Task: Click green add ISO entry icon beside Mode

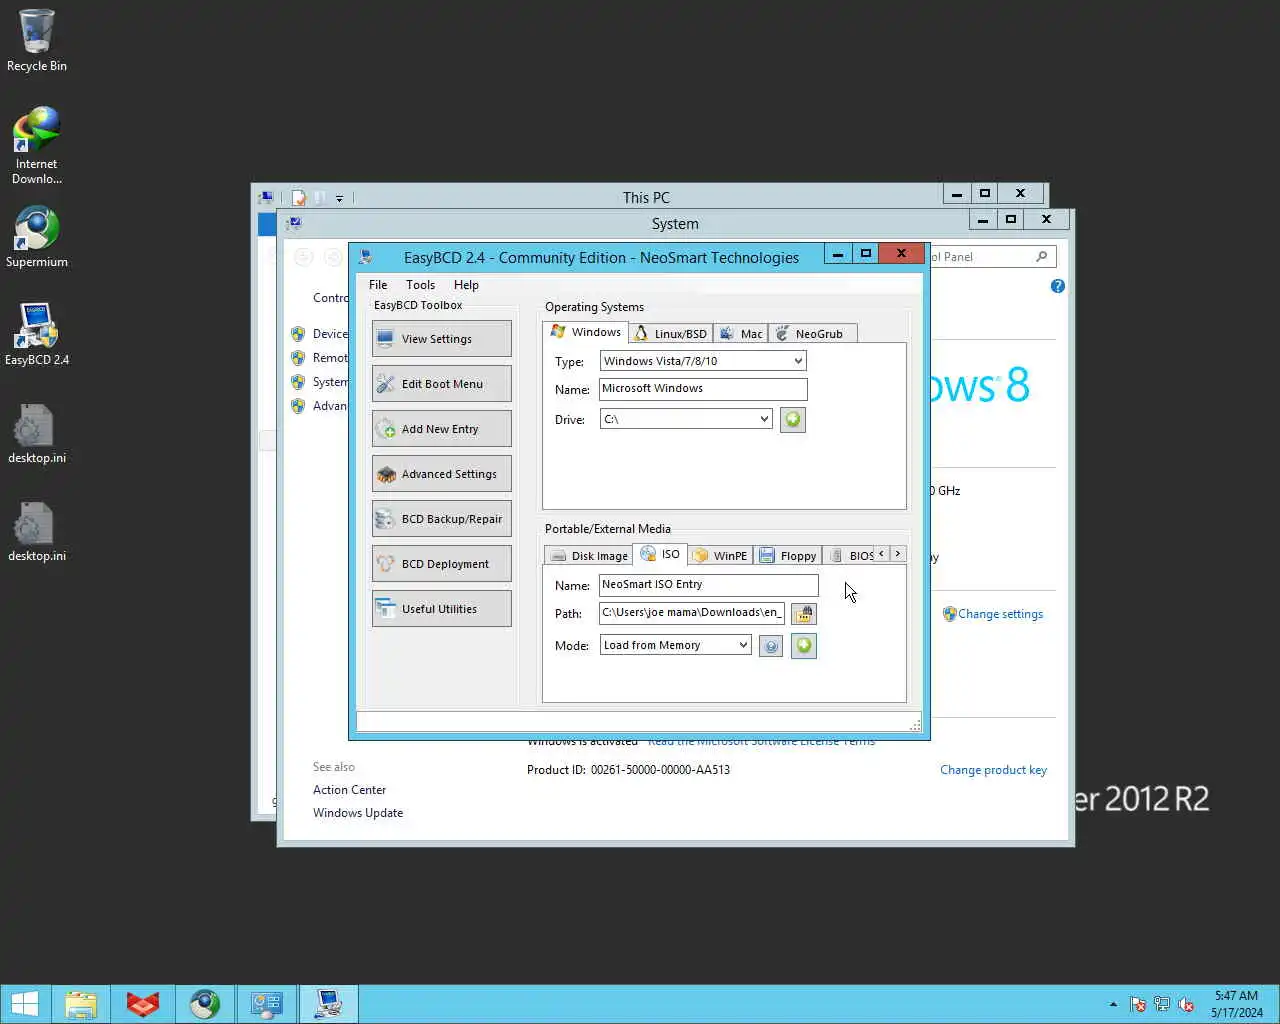Action: (x=804, y=646)
